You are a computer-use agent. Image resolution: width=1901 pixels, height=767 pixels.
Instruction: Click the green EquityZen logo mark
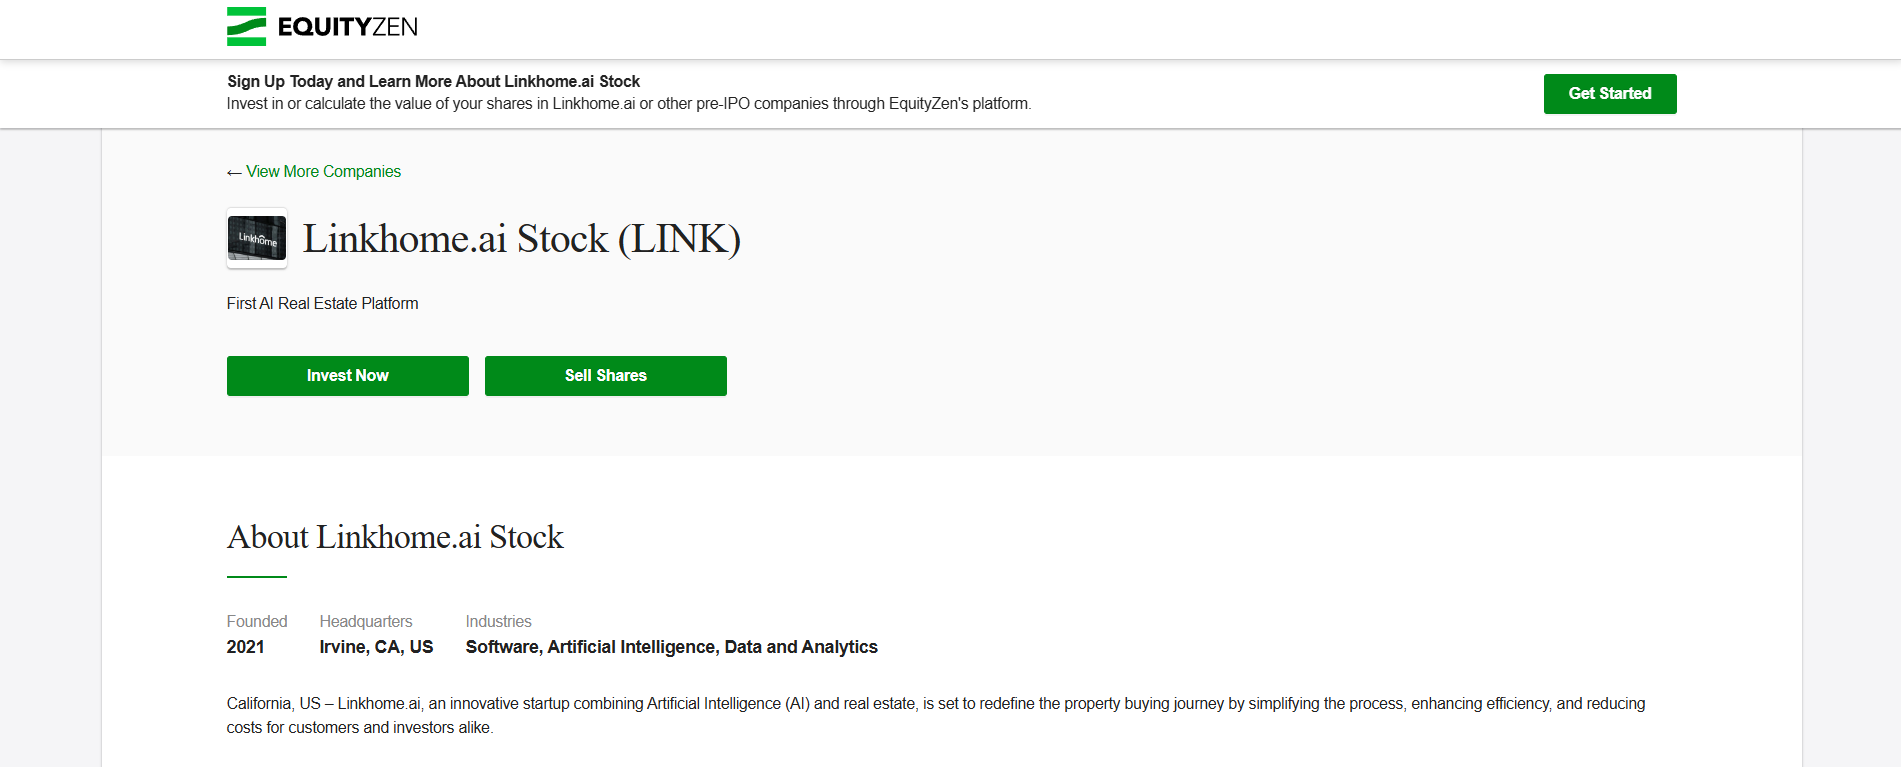click(x=246, y=27)
